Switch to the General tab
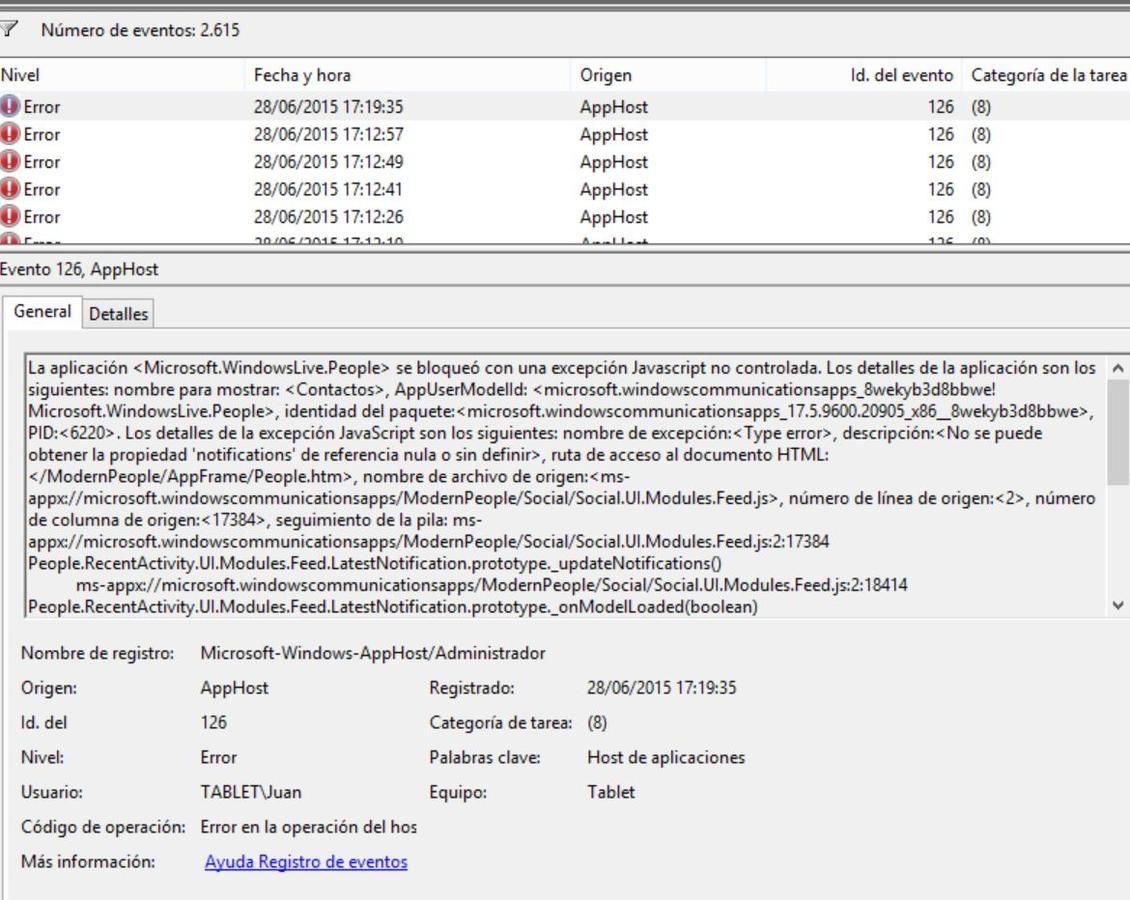The image size is (1130, 900). click(43, 312)
